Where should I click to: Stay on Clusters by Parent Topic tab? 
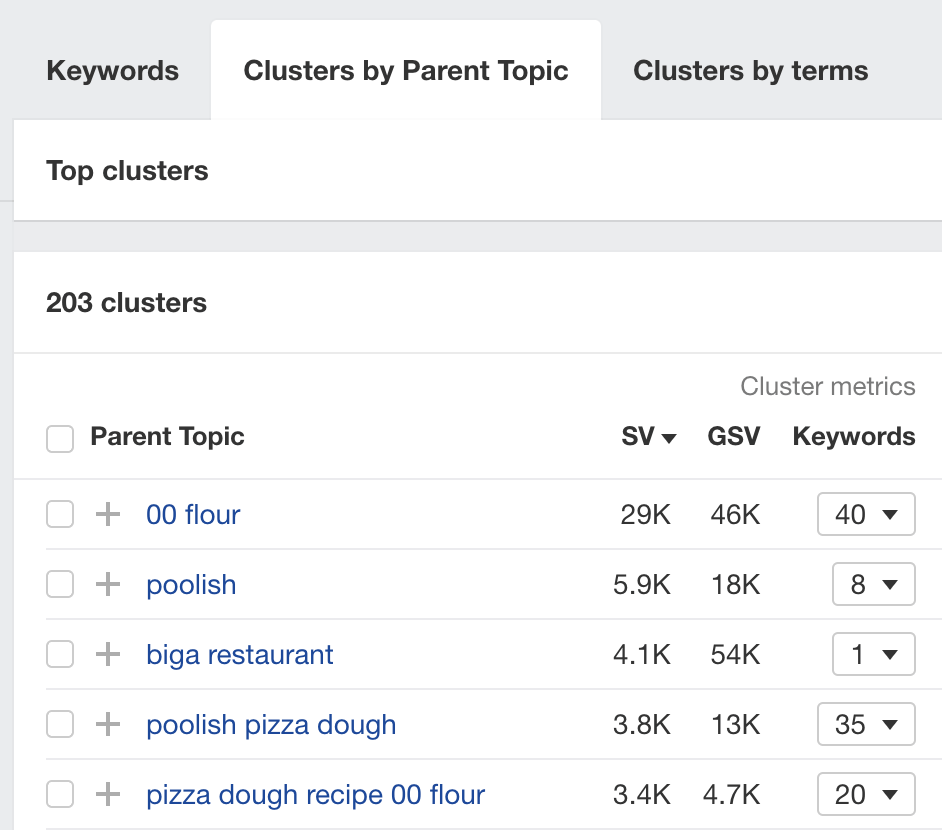405,70
